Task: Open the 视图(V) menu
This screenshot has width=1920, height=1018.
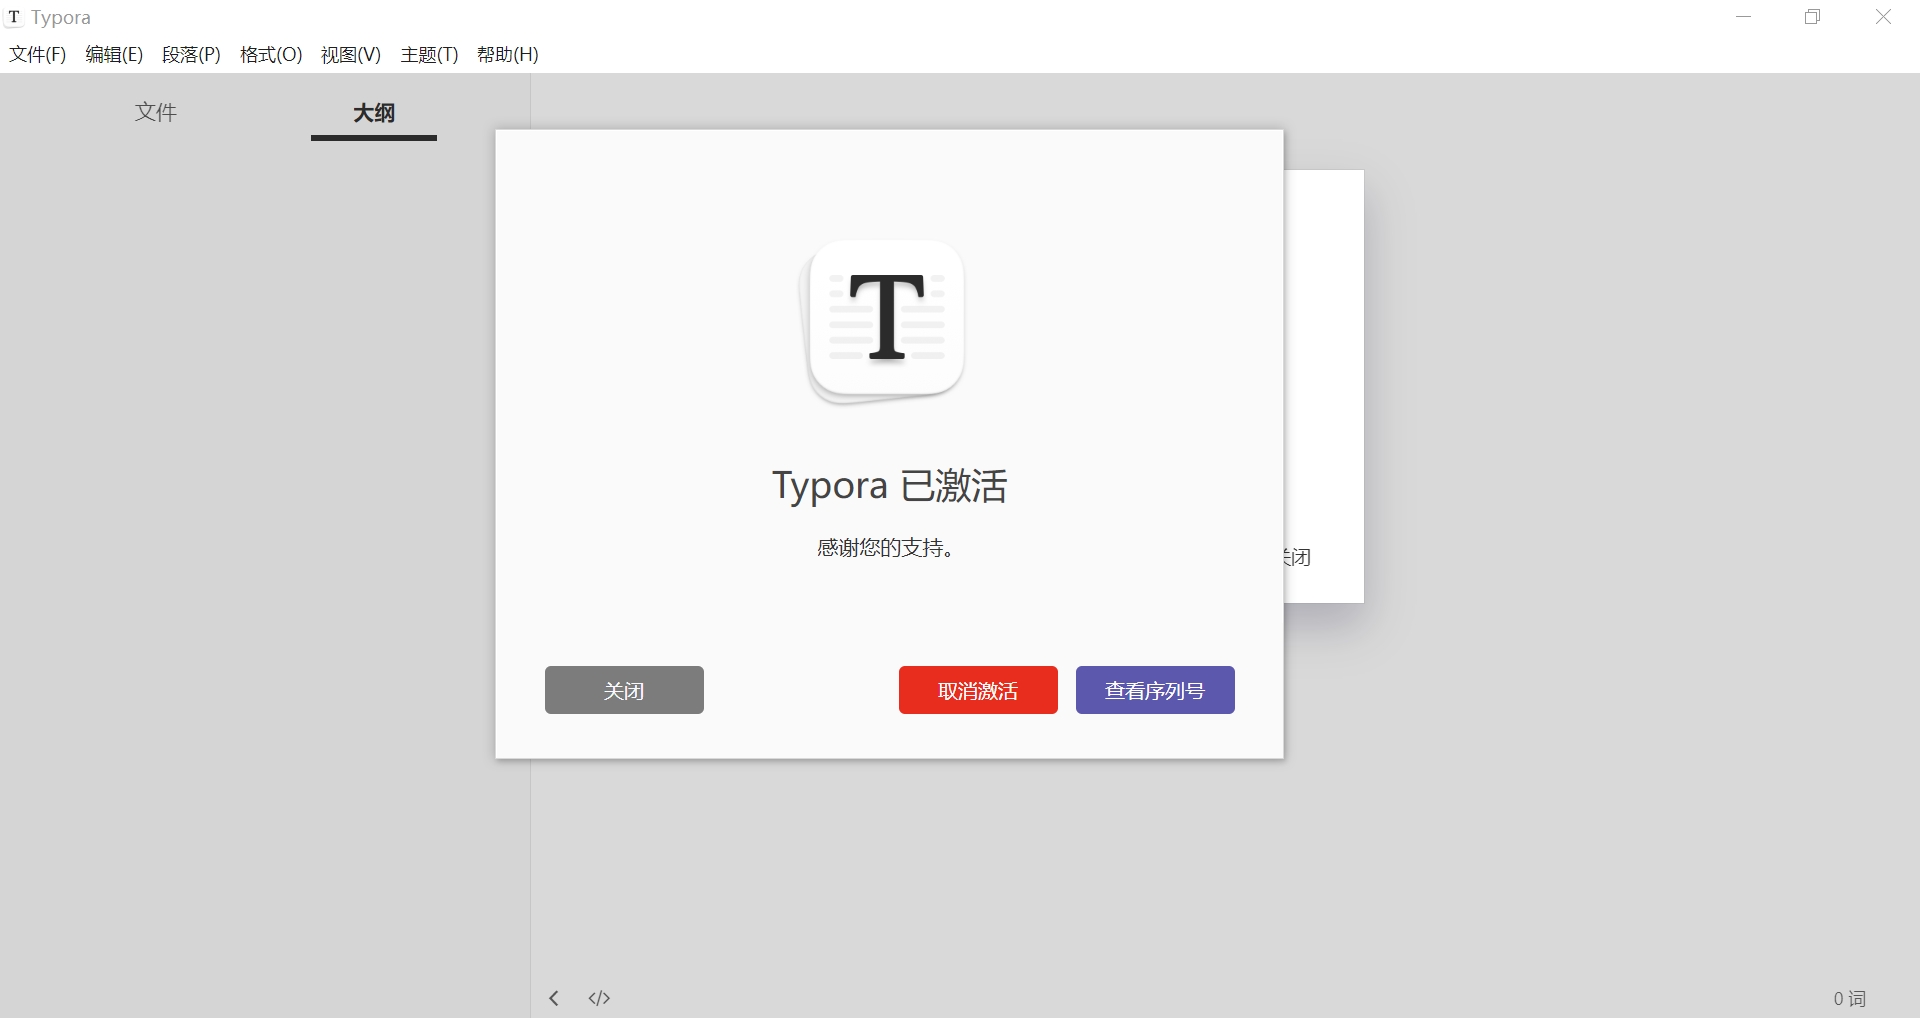Action: coord(351,55)
